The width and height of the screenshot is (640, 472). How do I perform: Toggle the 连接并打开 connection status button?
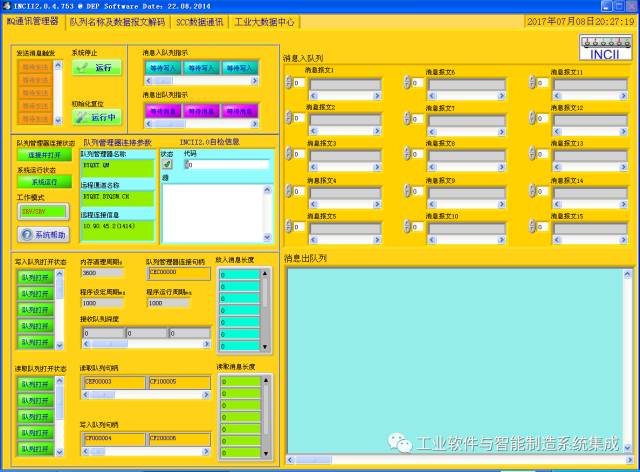(44, 155)
